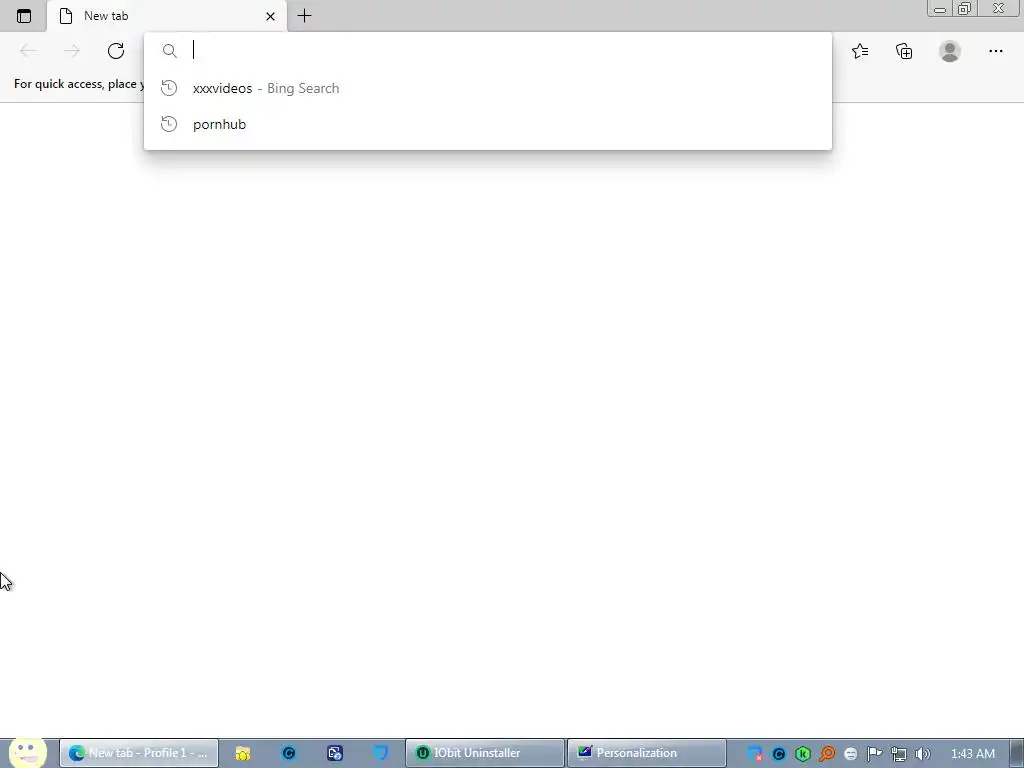
Task: Switch to the Personalization taskbar window
Action: (647, 753)
